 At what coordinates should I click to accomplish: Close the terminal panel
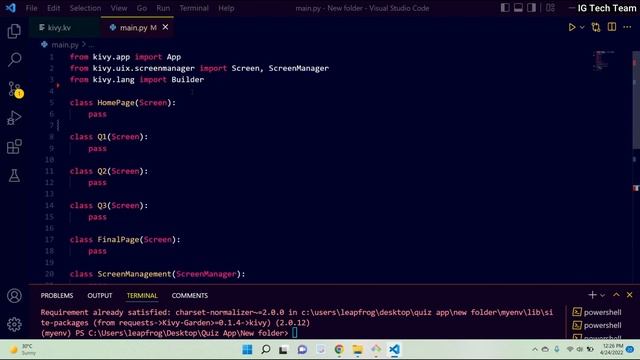[629, 295]
